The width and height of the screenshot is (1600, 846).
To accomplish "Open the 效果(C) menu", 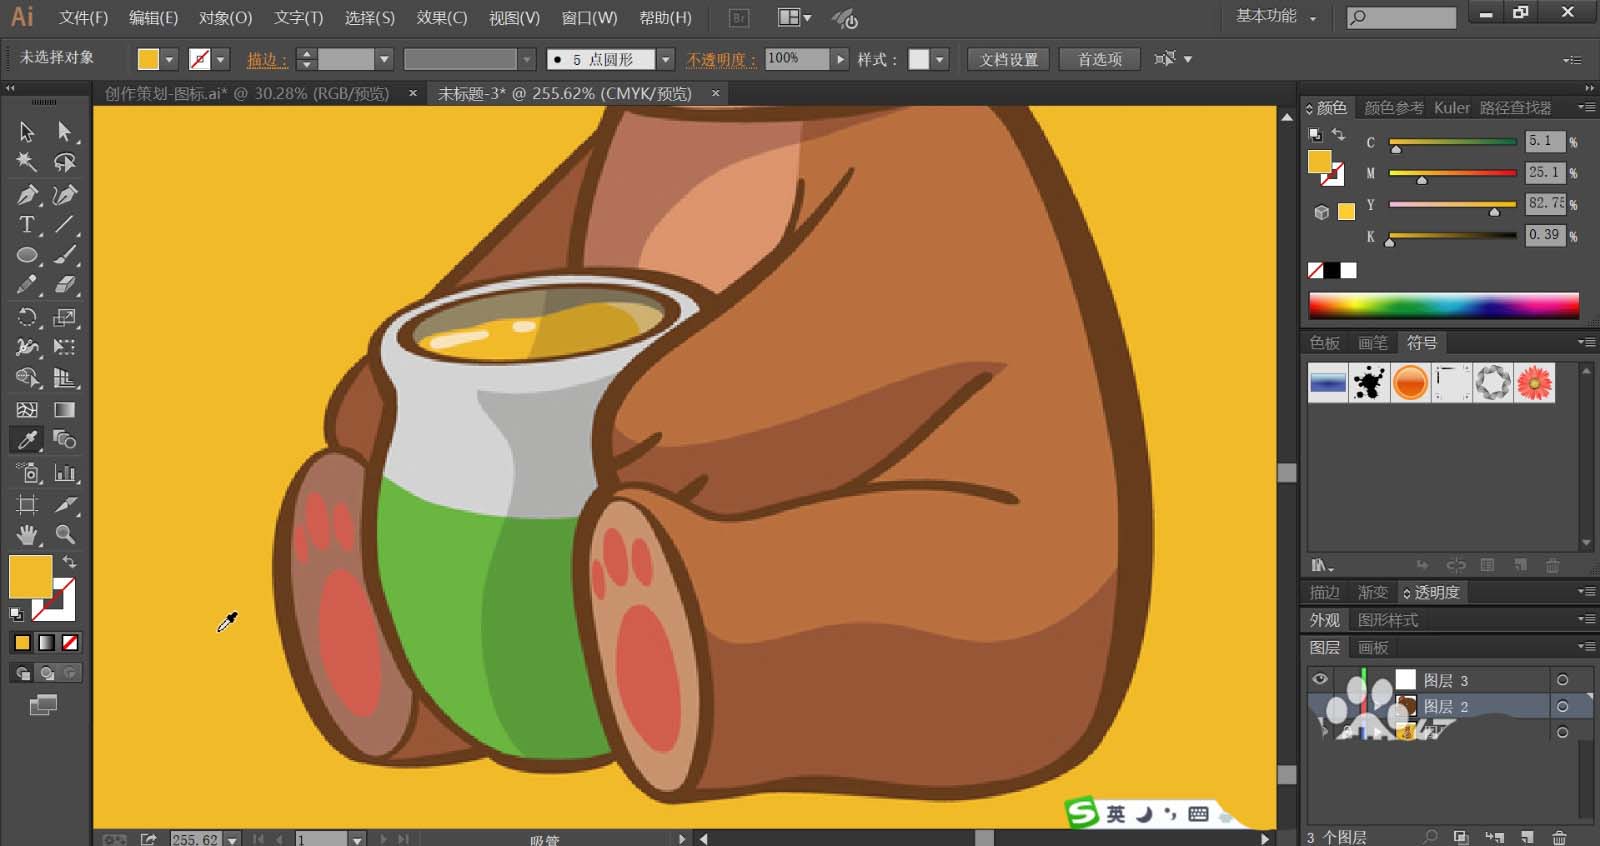I will [x=442, y=18].
